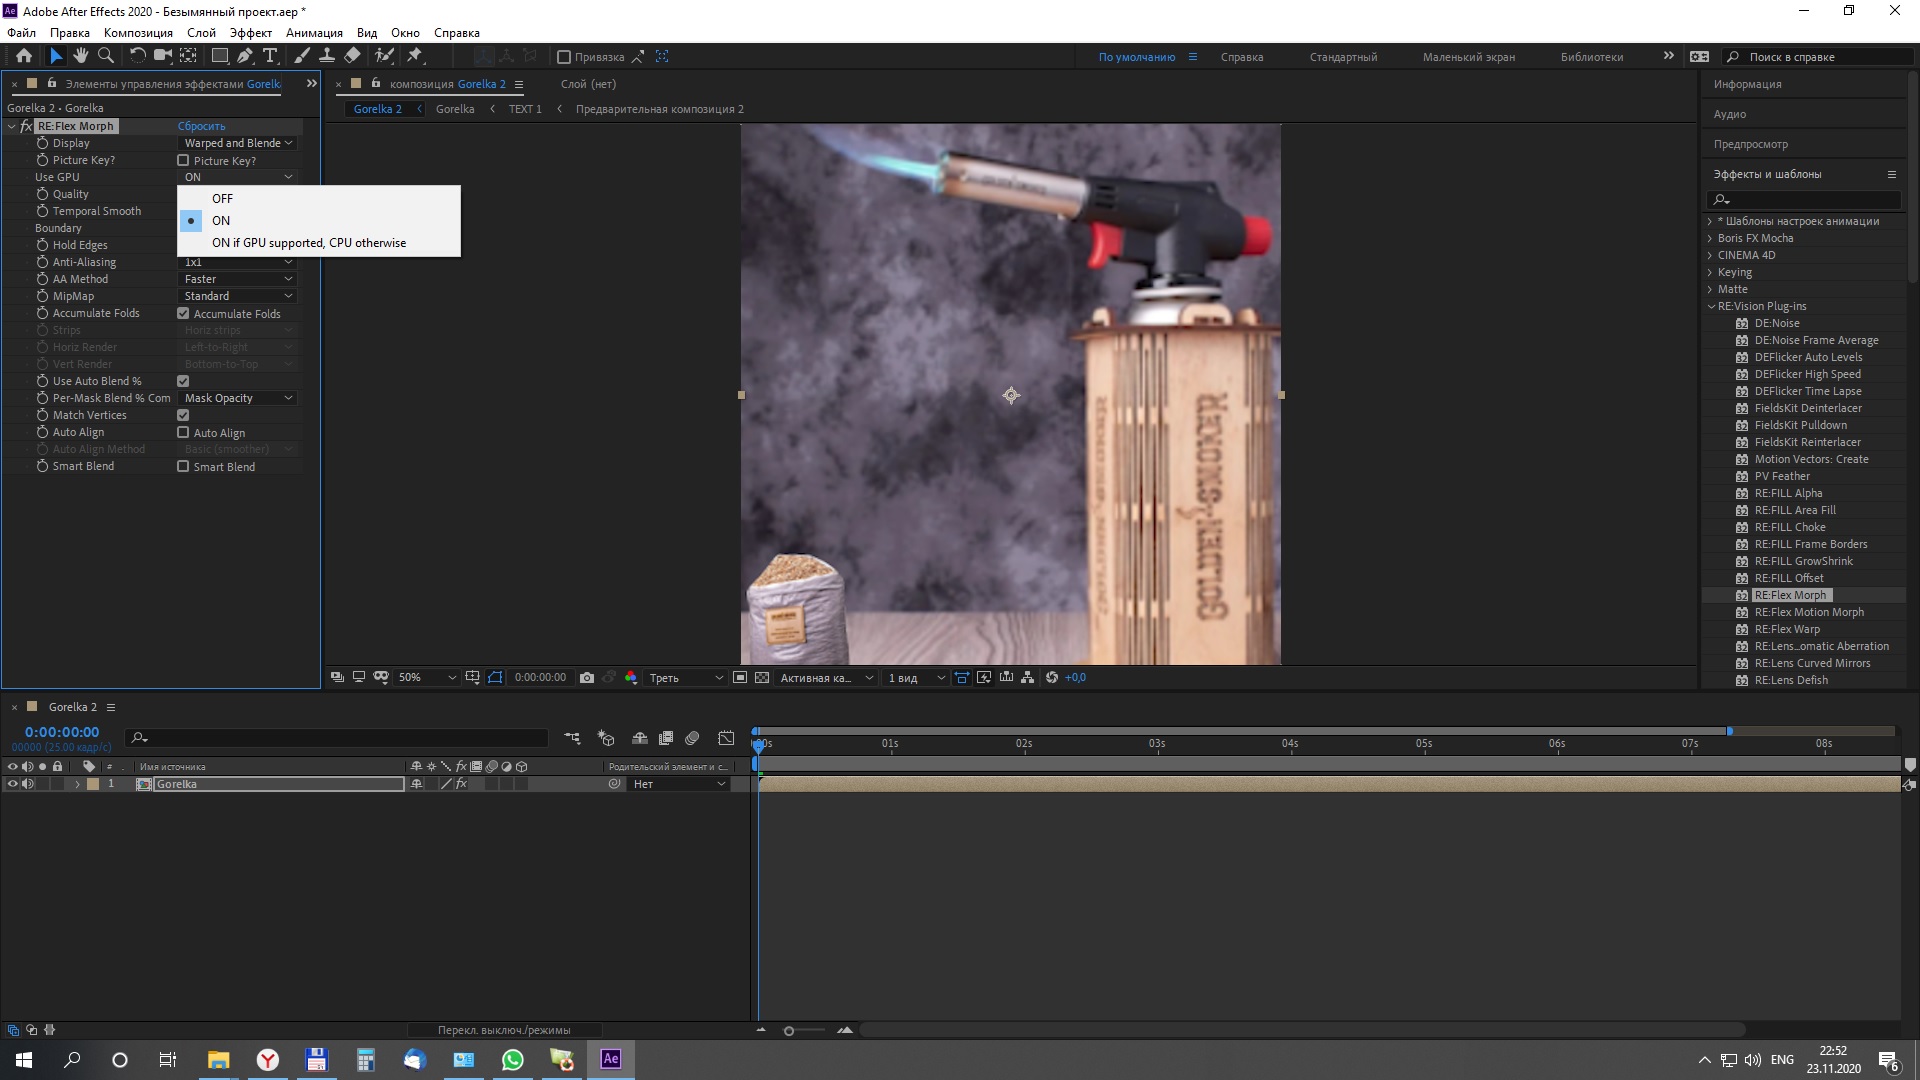The width and height of the screenshot is (1920, 1080).
Task: Click the Перекл. выключ./режимы toggle button
Action: [x=504, y=1030]
